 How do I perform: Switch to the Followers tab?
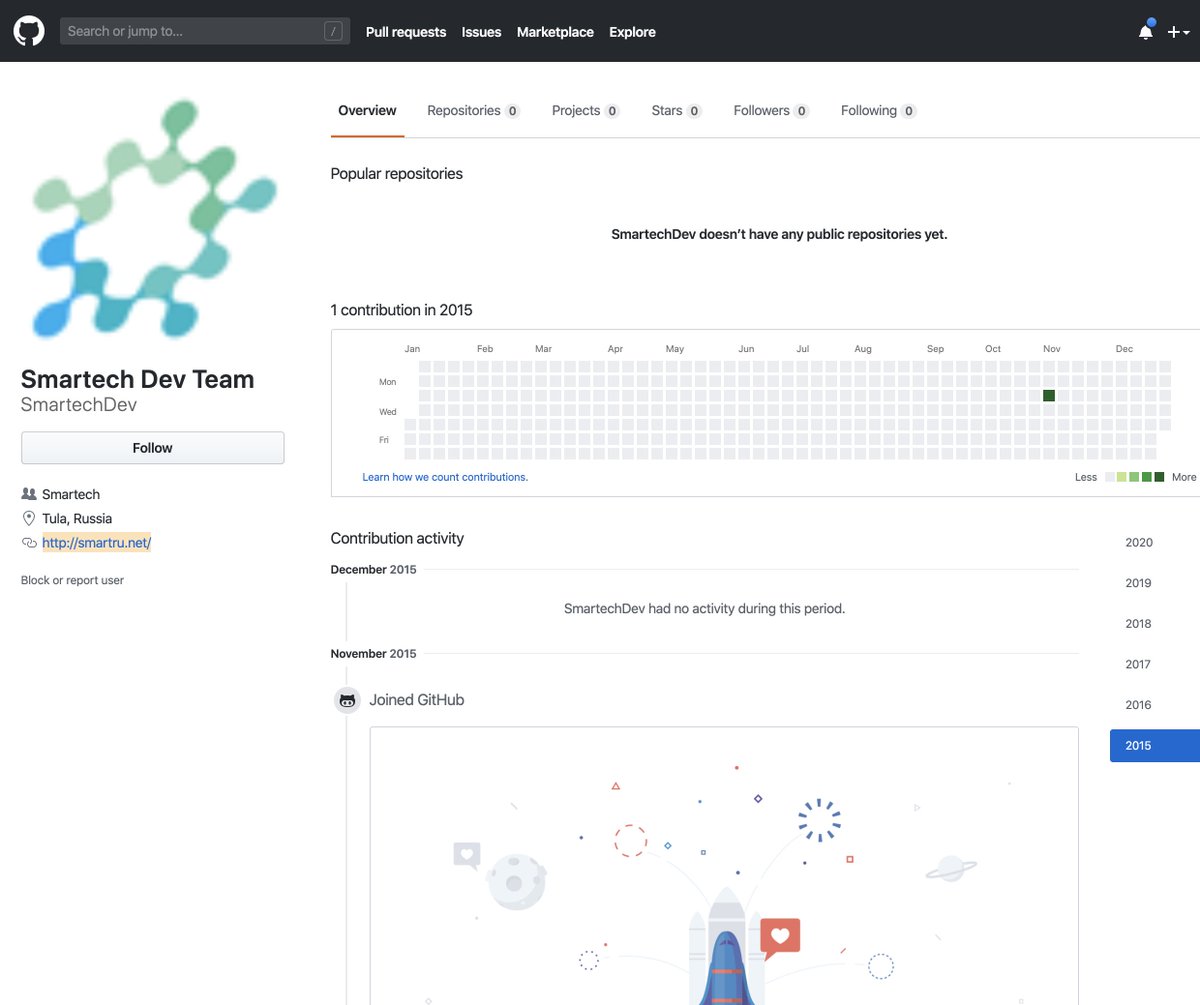click(771, 111)
